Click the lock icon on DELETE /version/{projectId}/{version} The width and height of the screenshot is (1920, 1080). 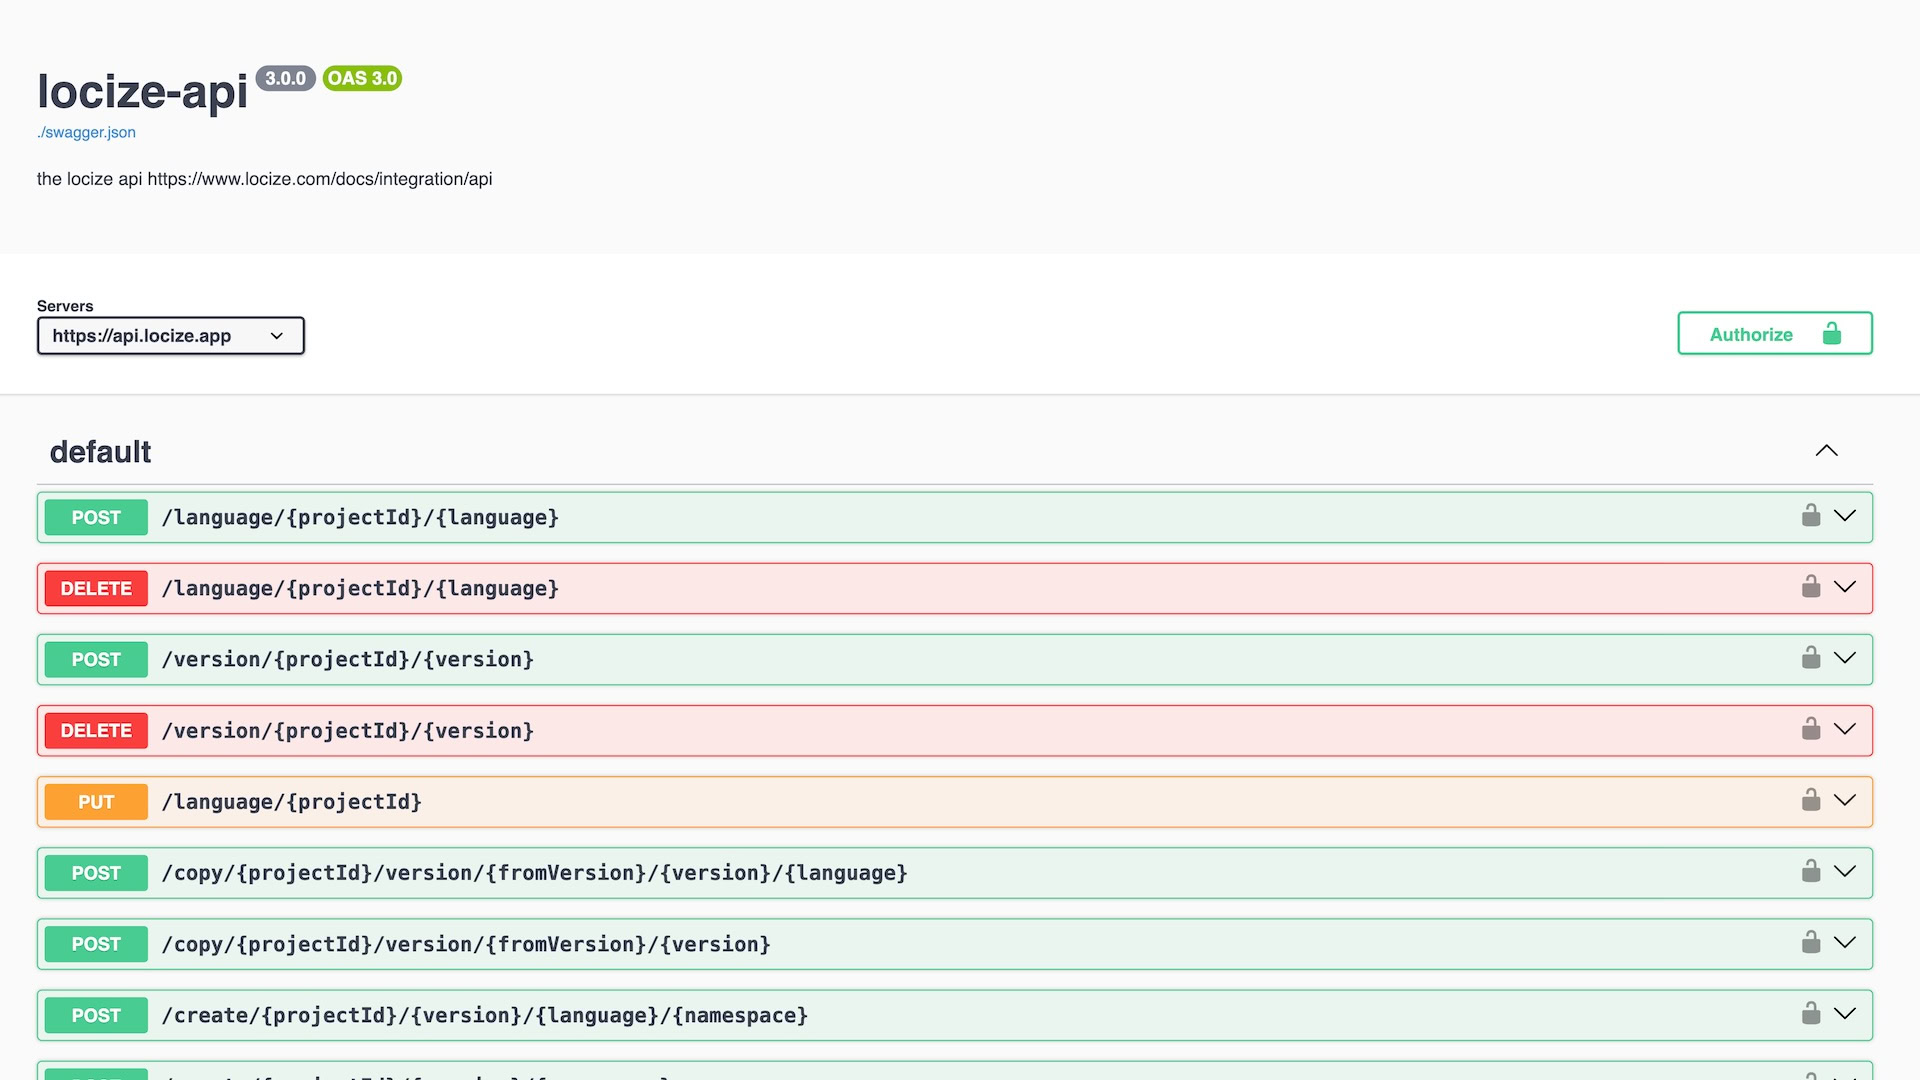coord(1810,730)
